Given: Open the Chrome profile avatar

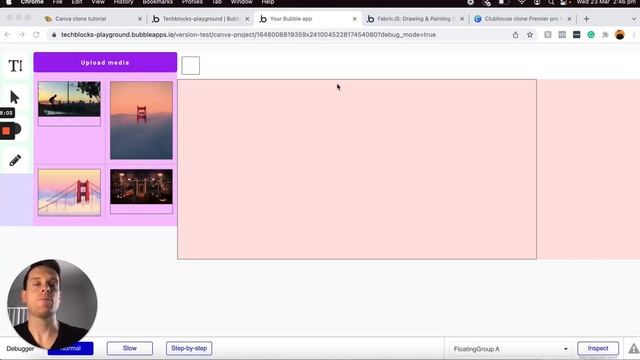Looking at the screenshot, I should 620,35.
